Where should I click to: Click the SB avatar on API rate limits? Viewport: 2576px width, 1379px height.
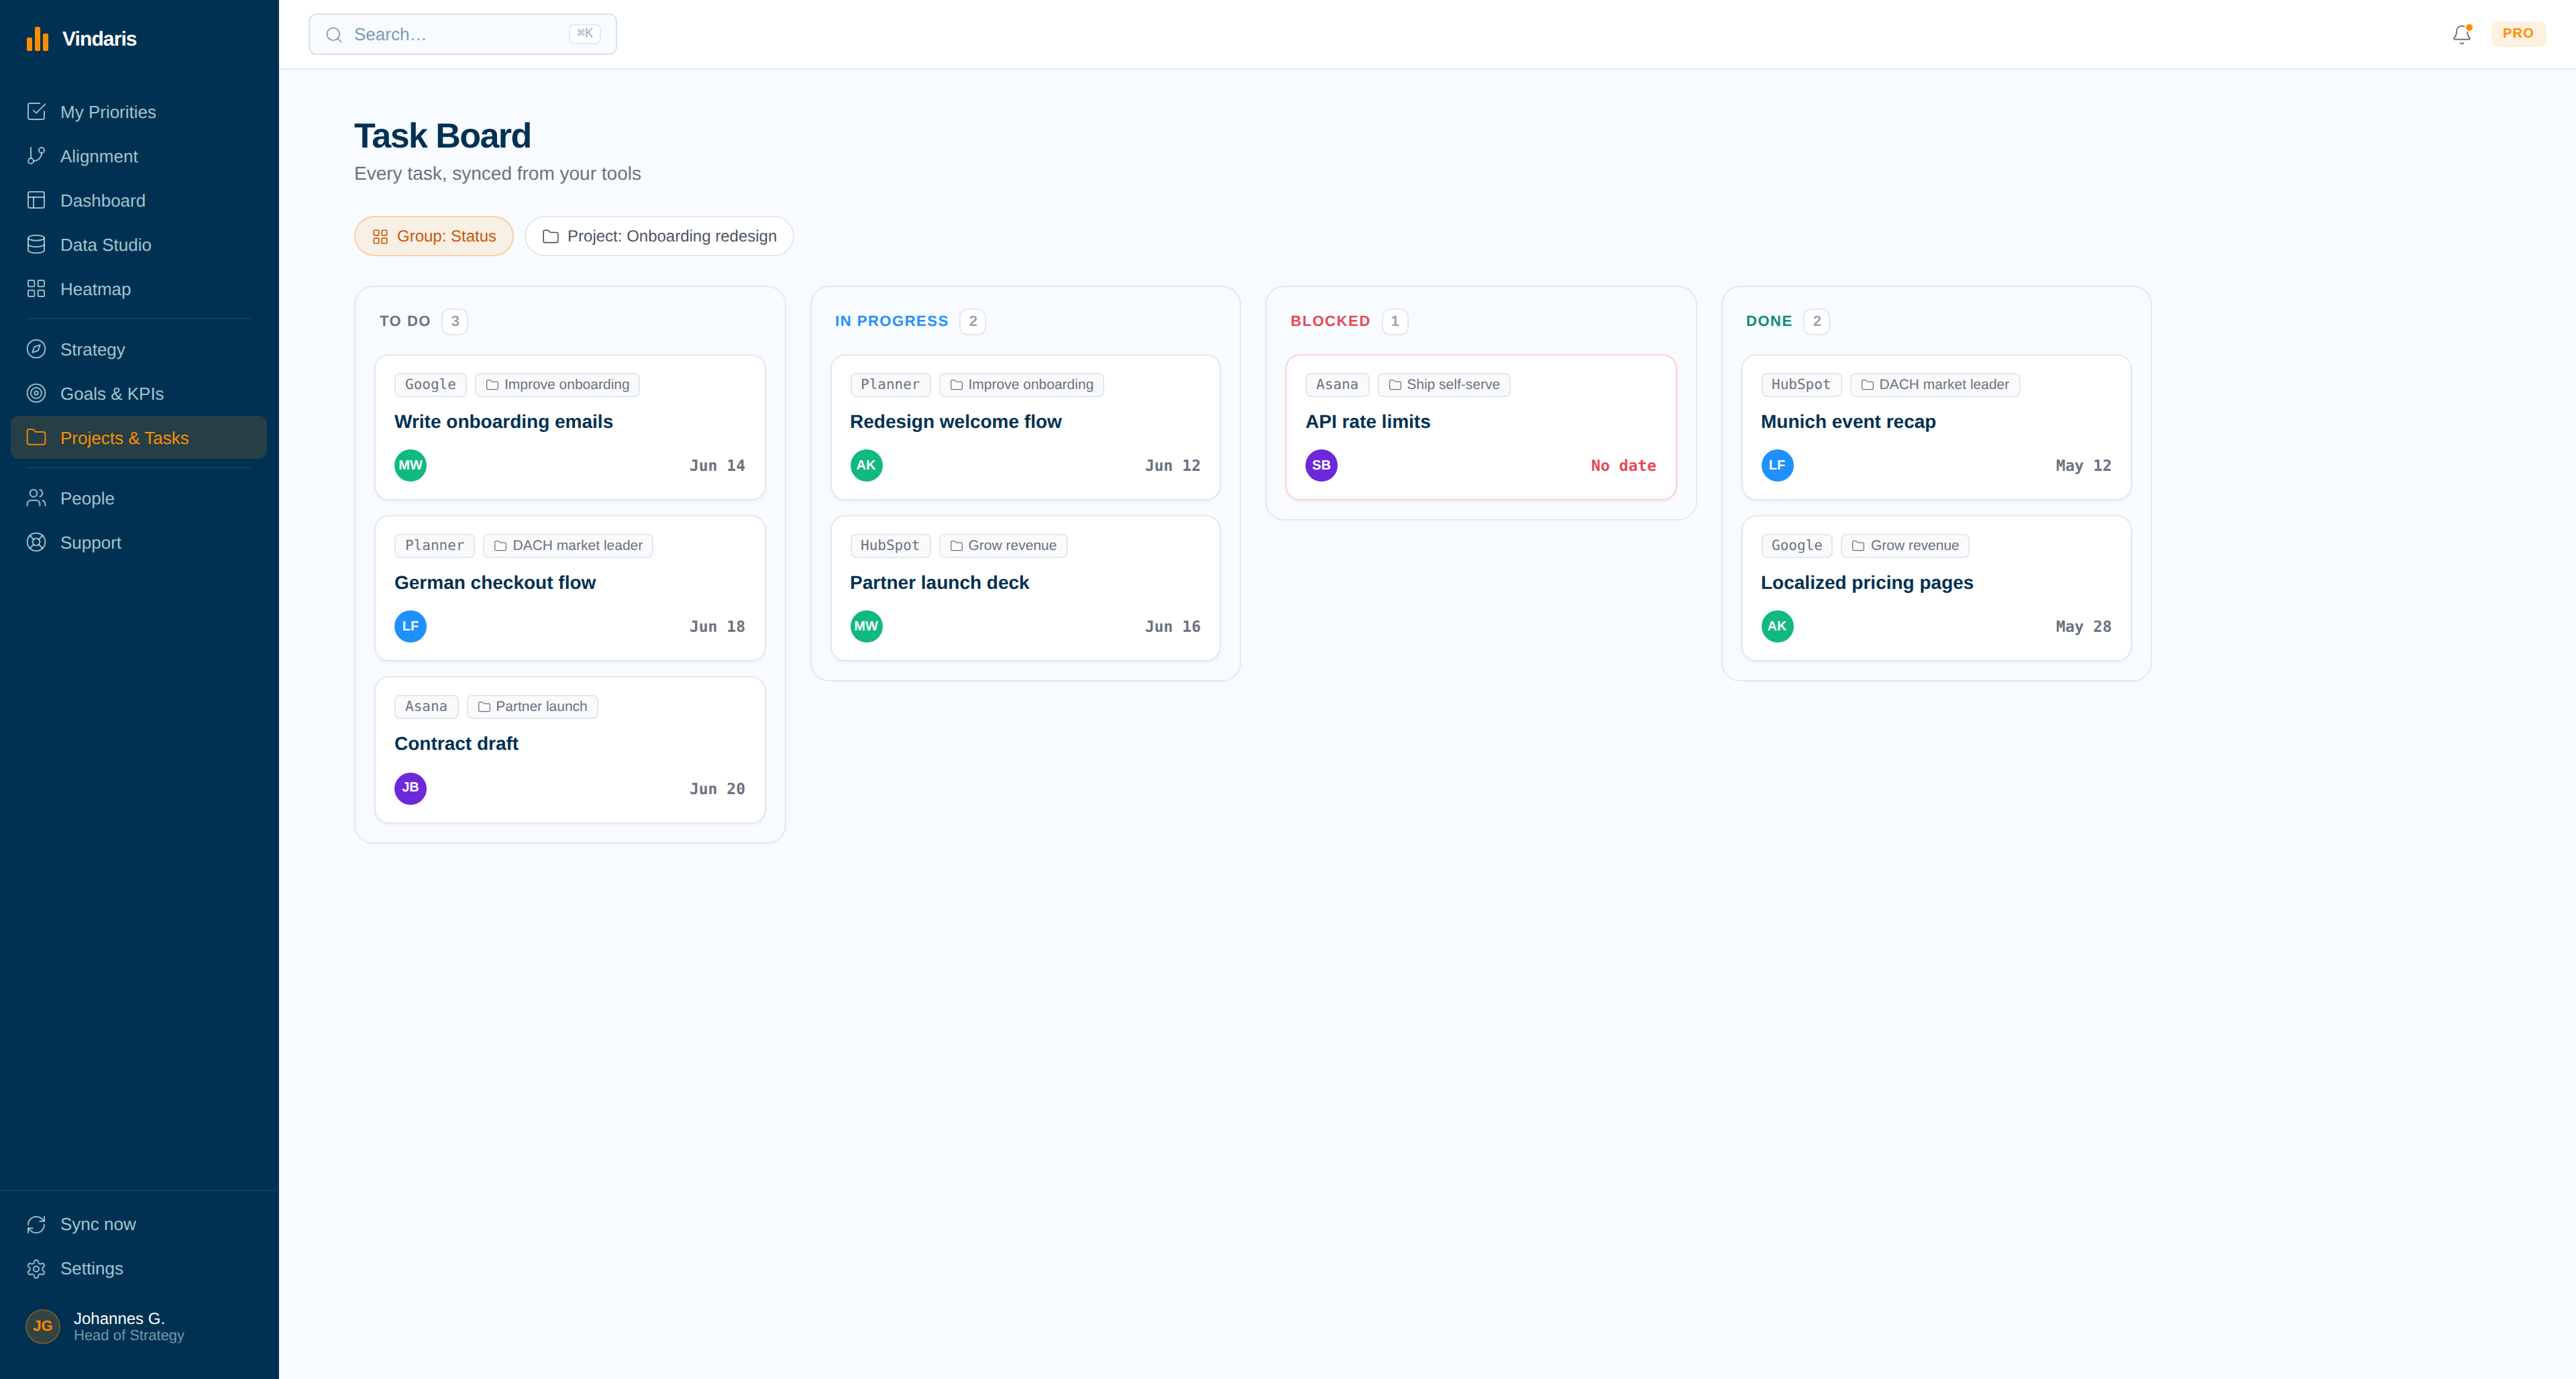[1321, 465]
